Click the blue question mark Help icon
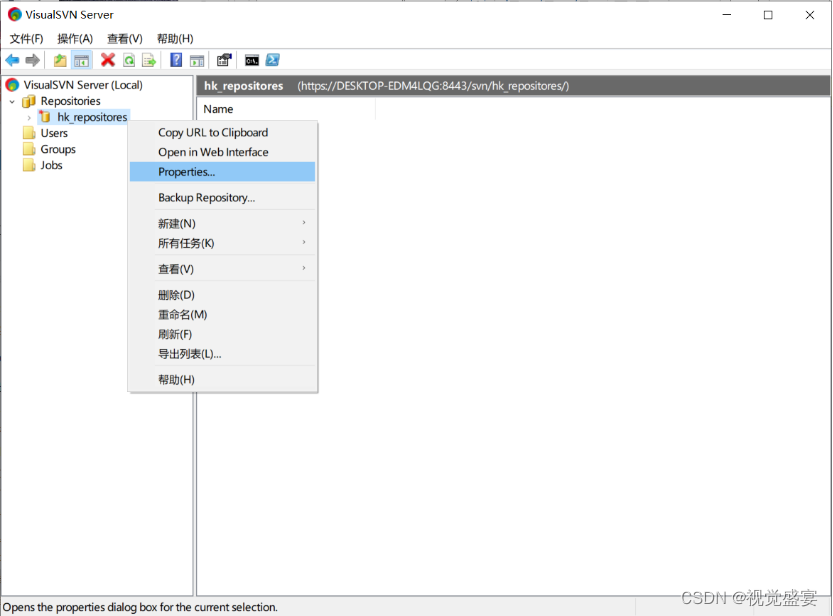Image resolution: width=833 pixels, height=616 pixels. coord(176,61)
